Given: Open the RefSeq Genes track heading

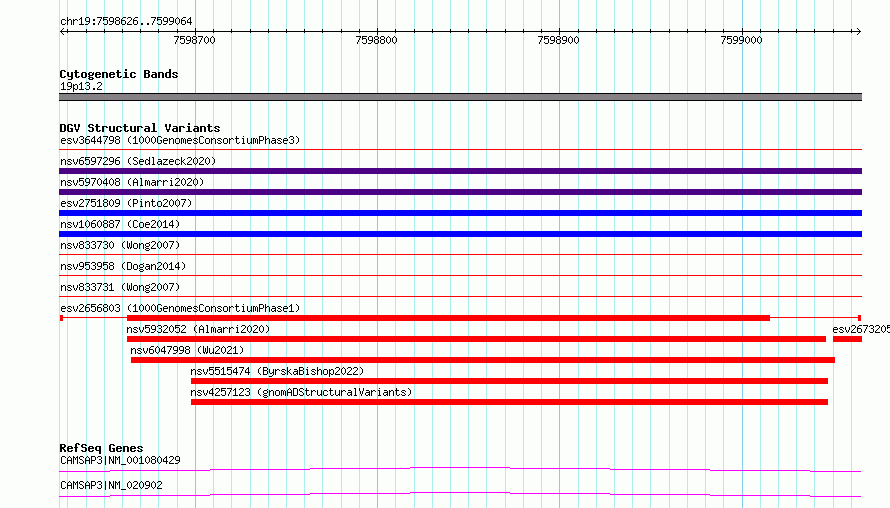Looking at the screenshot, I should (101, 448).
